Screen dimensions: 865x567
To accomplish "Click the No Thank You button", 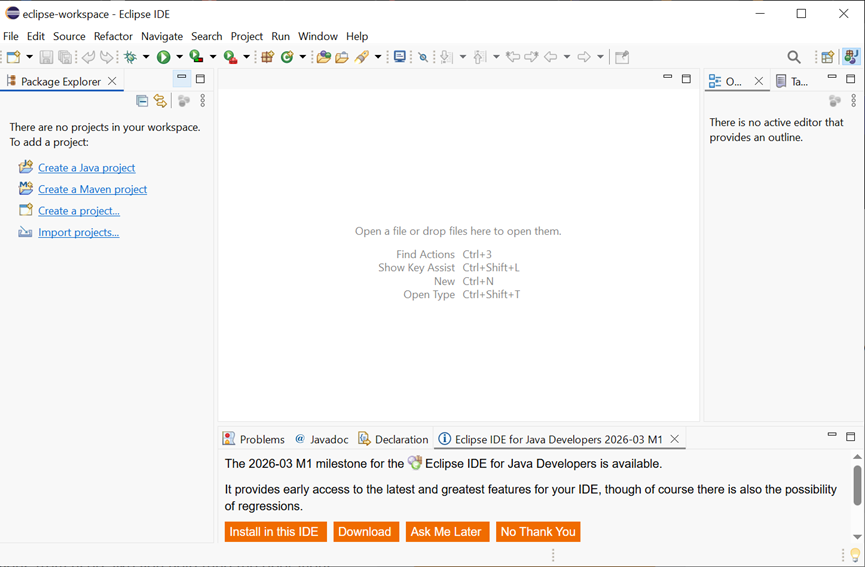I will (538, 532).
